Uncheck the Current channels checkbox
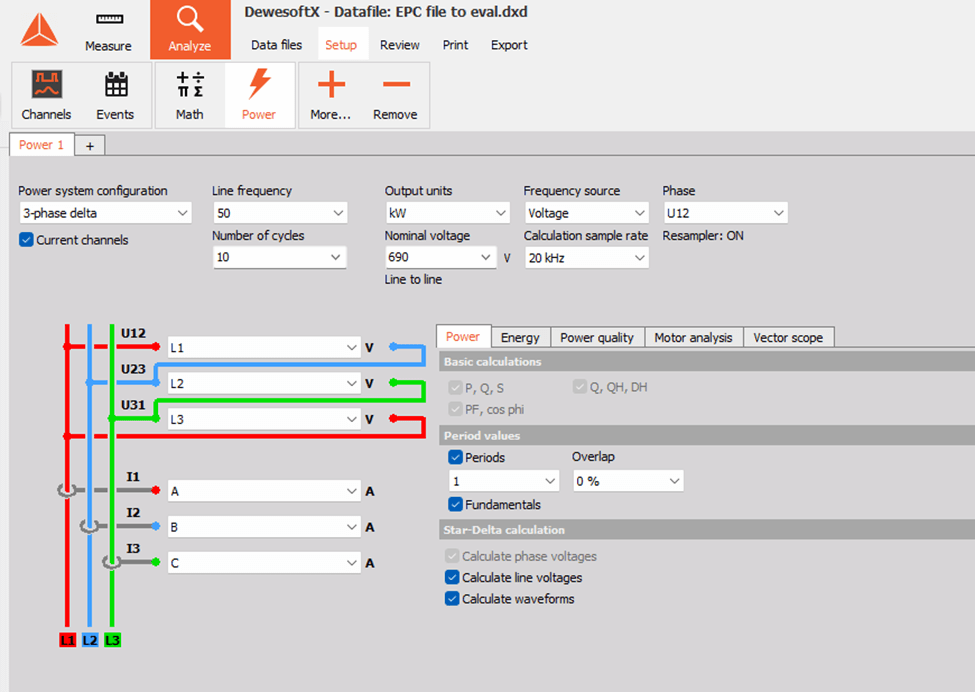975x692 pixels. (27, 240)
